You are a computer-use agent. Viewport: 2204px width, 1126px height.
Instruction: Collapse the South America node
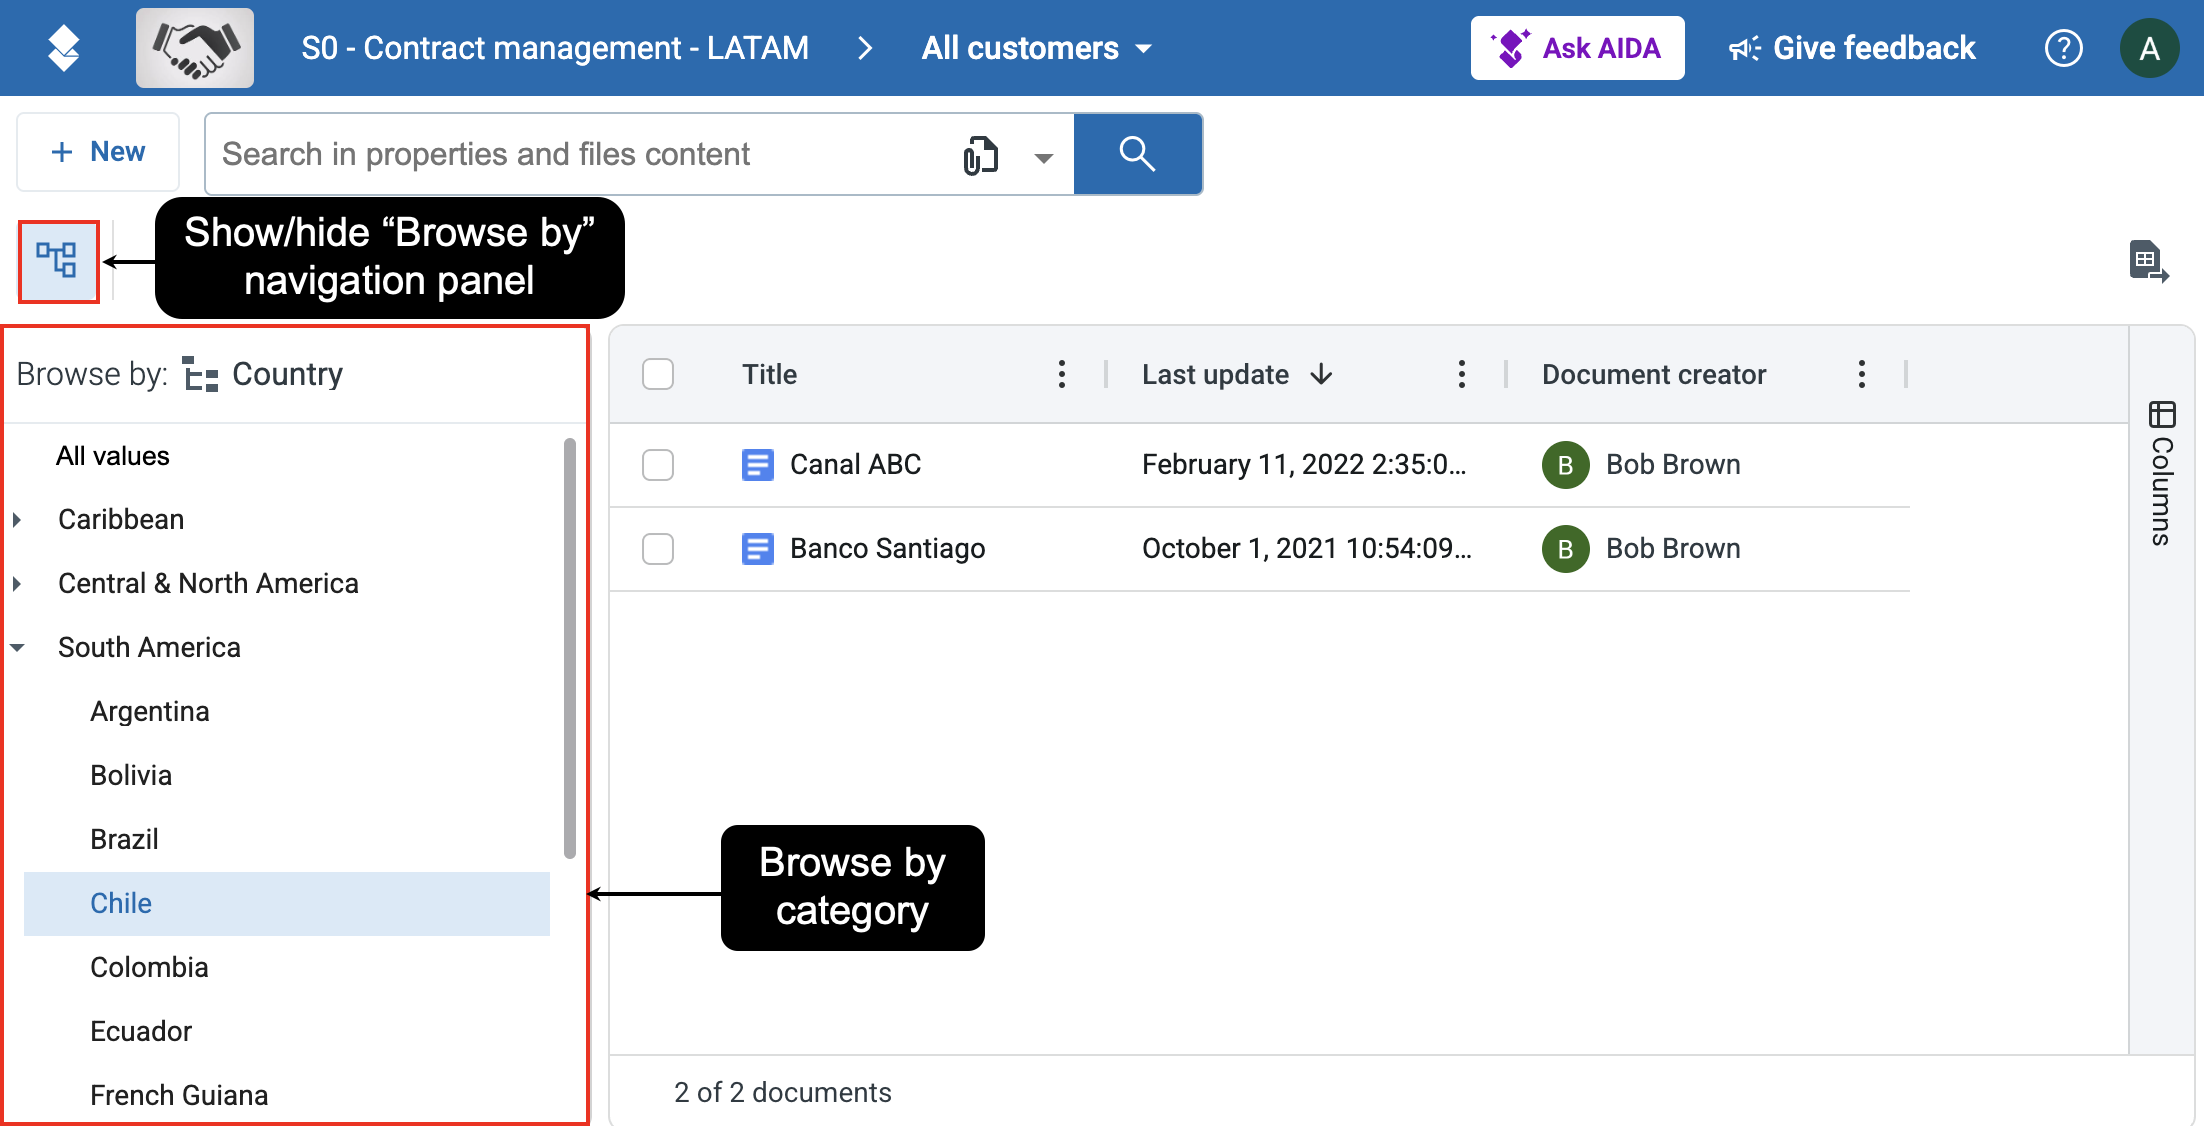point(17,648)
